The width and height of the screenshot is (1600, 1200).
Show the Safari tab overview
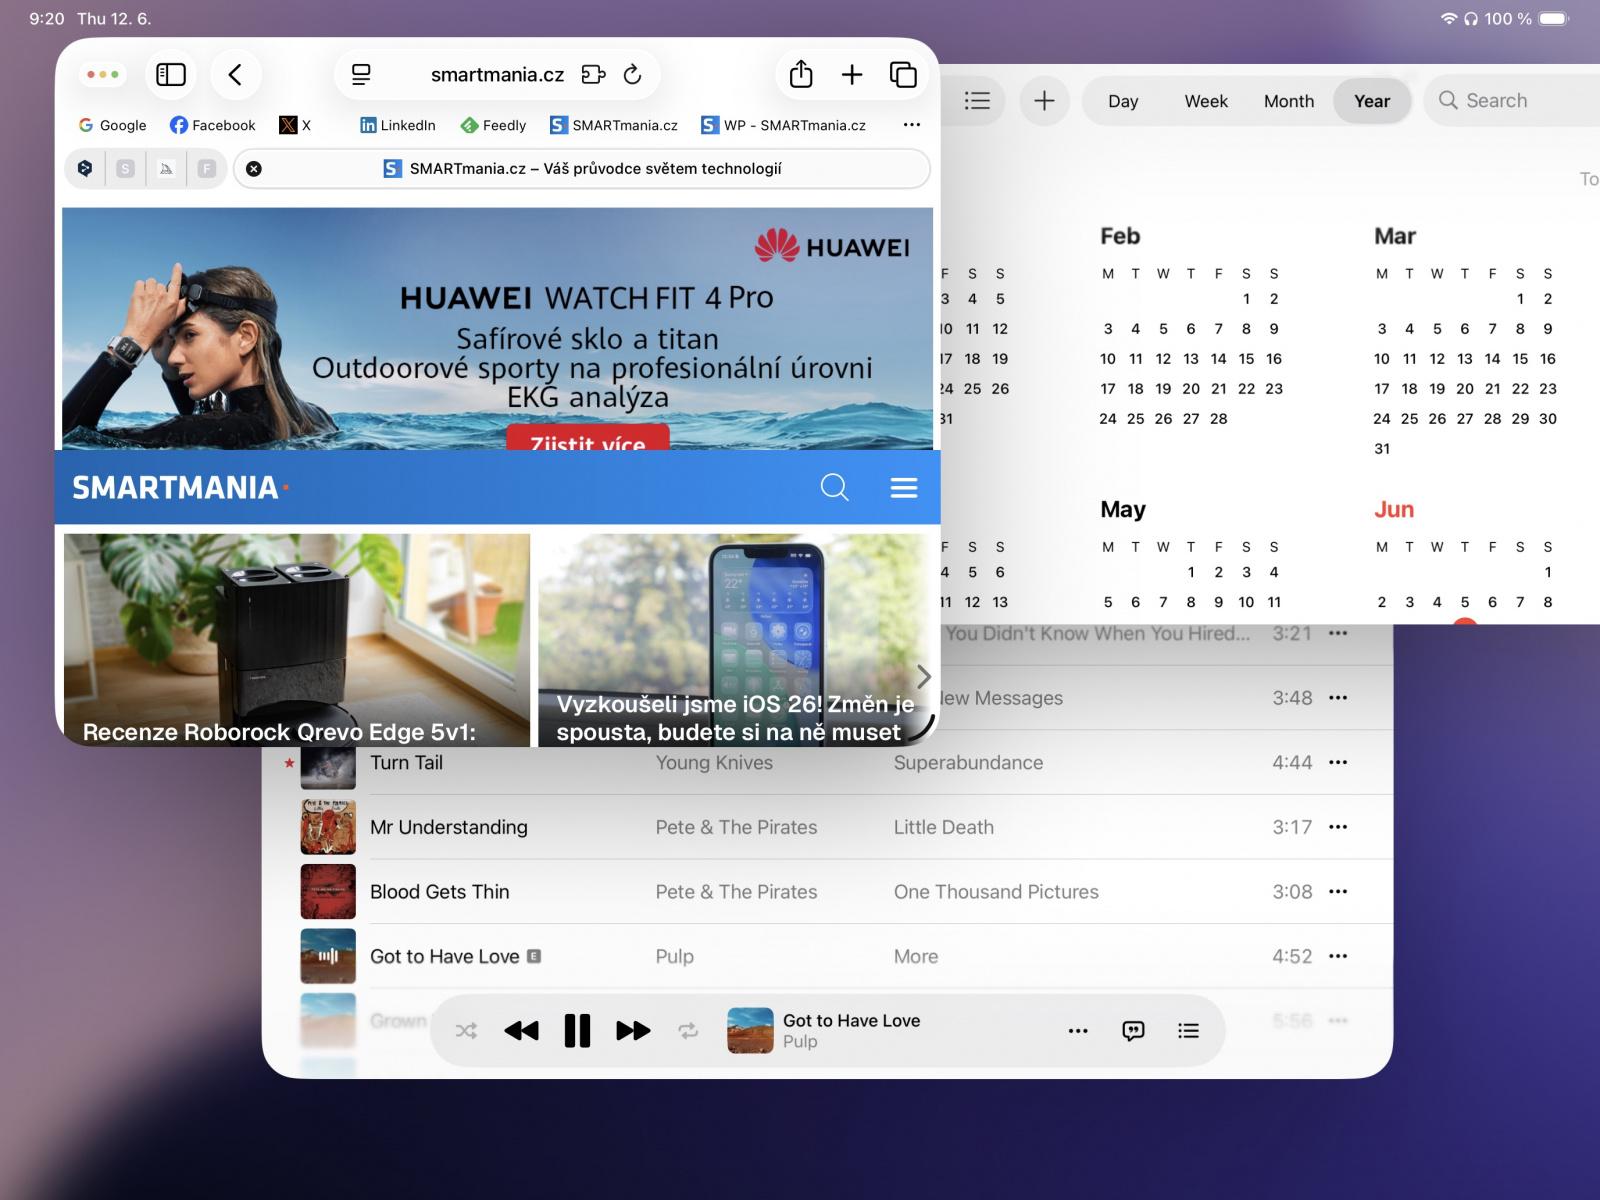(903, 75)
